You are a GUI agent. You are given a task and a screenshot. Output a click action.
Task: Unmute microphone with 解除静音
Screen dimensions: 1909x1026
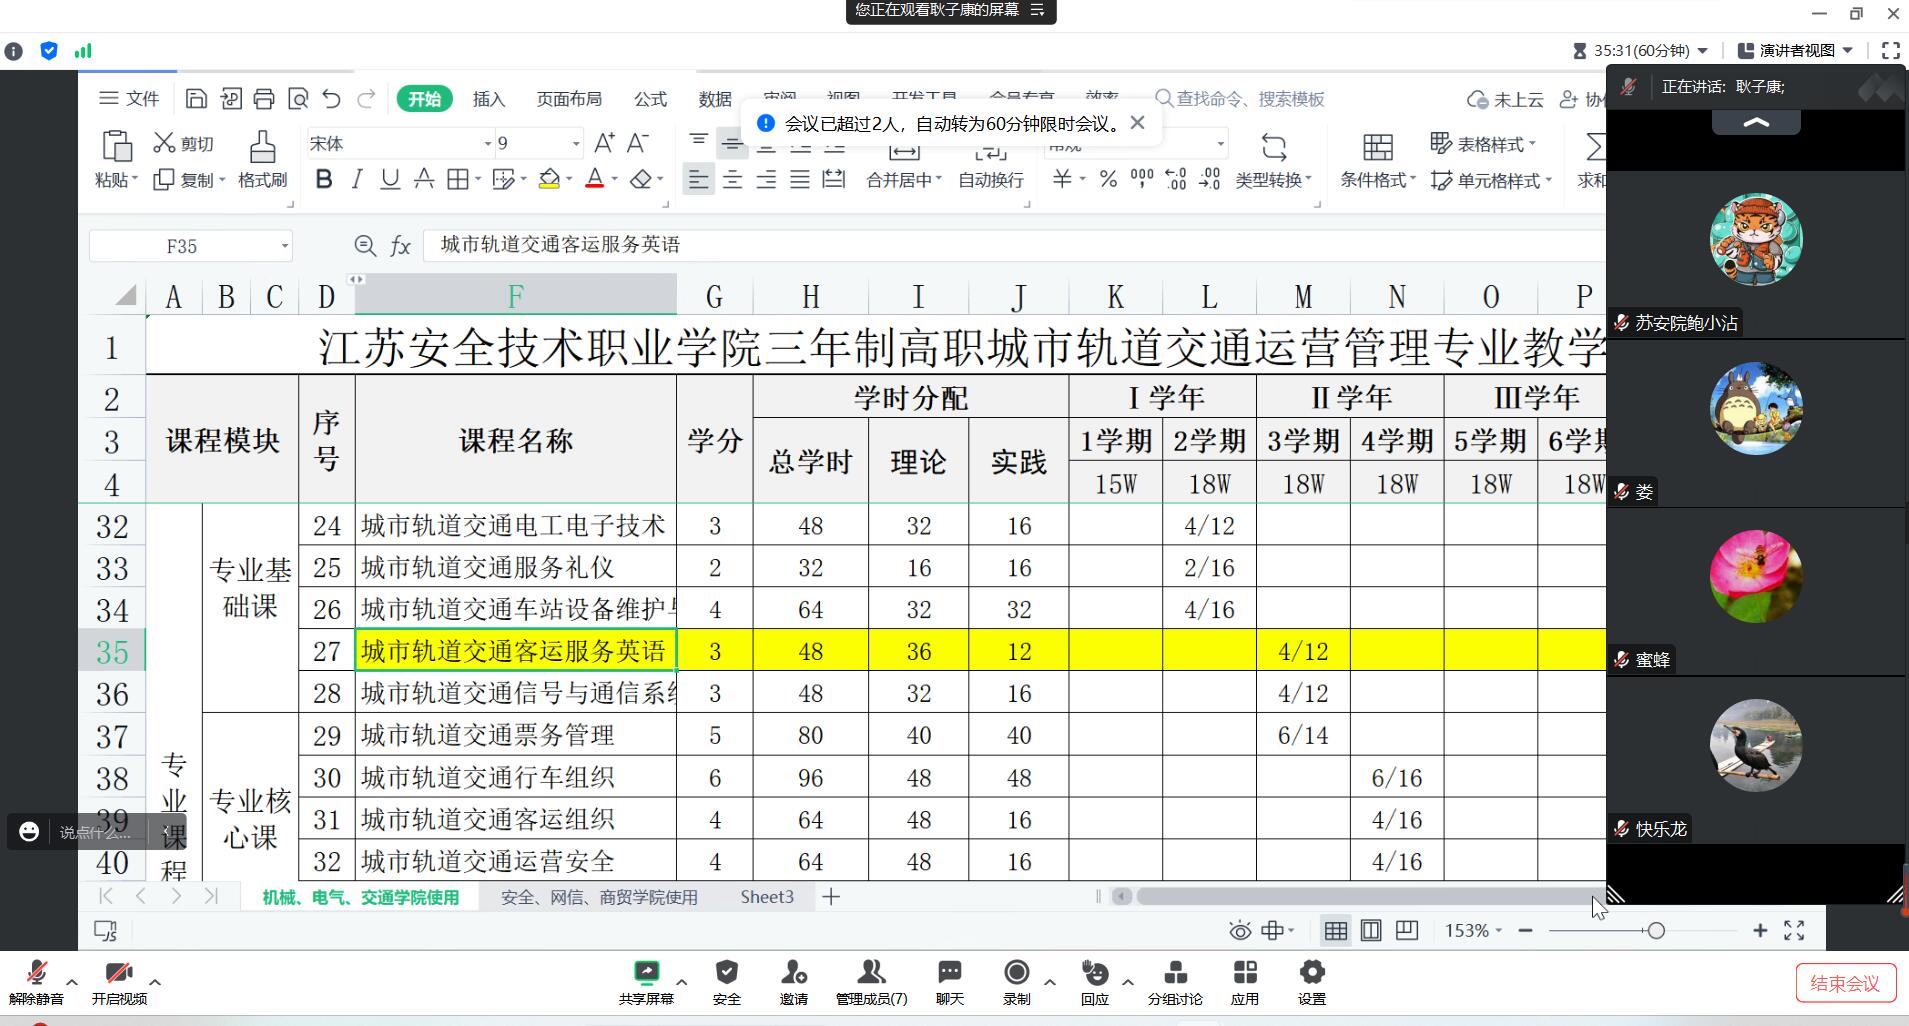[x=36, y=981]
